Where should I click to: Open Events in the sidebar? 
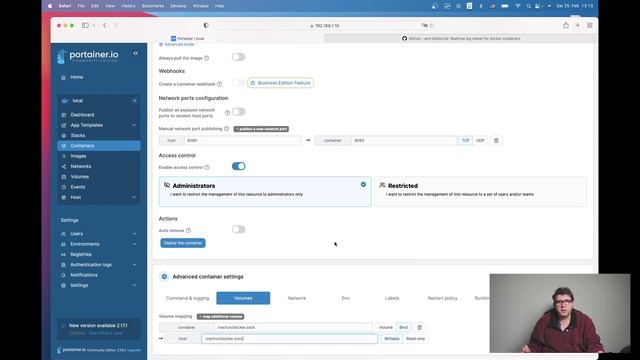tap(78, 187)
